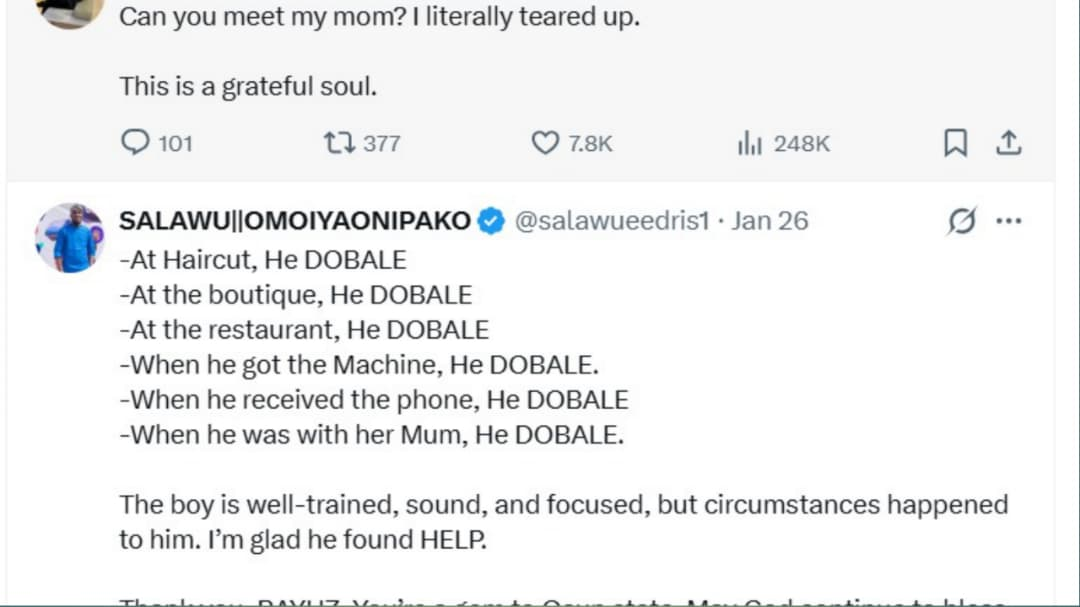Open the three-dot More menu on SALAWU's tweet
This screenshot has width=1080, height=607.
(1009, 221)
